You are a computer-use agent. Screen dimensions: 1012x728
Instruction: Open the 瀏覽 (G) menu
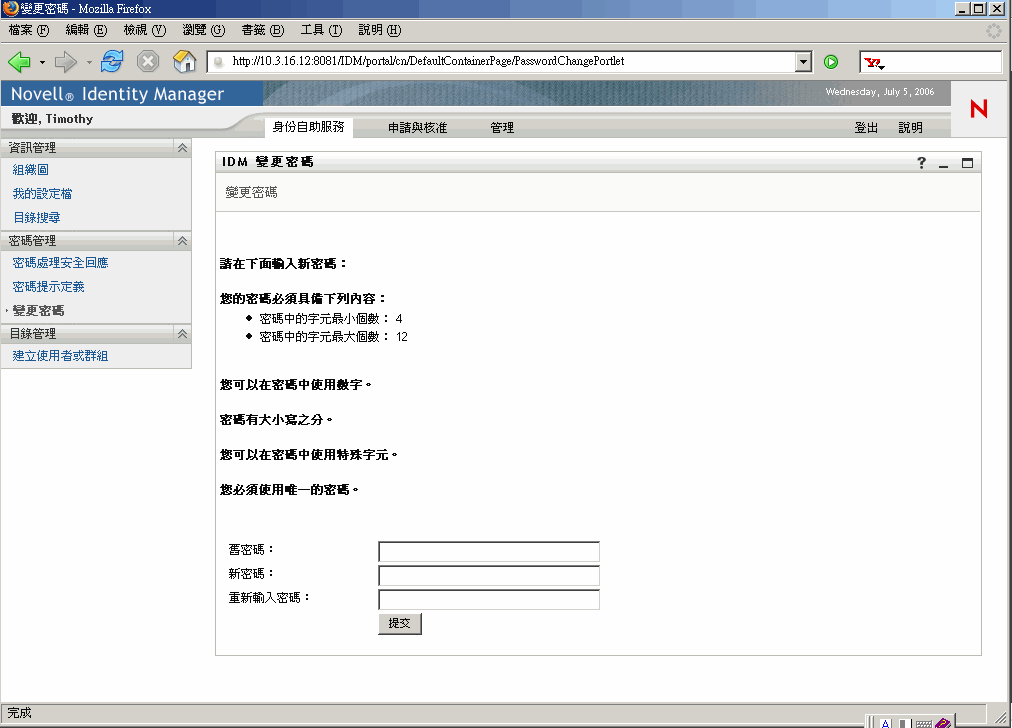click(x=203, y=30)
